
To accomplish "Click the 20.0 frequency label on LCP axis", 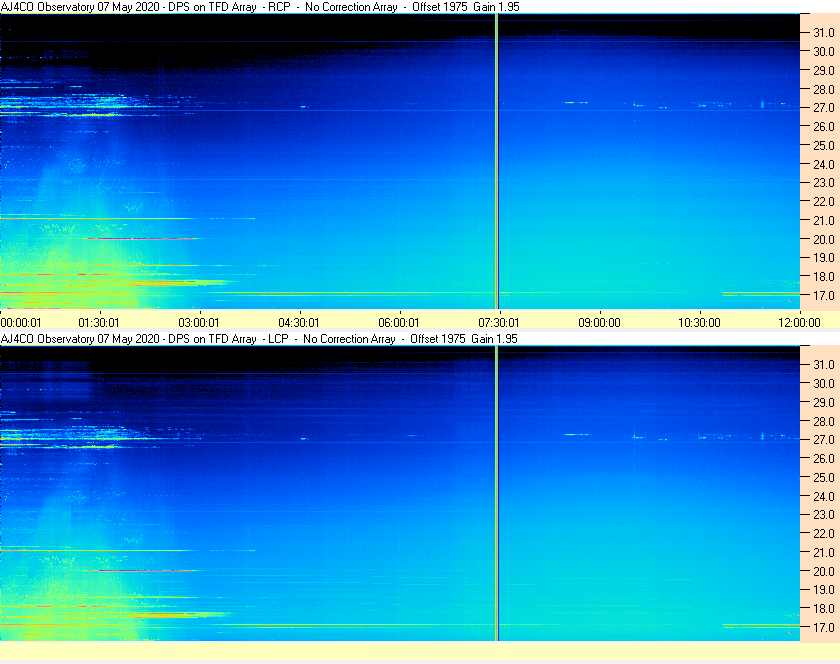I will pos(824,571).
